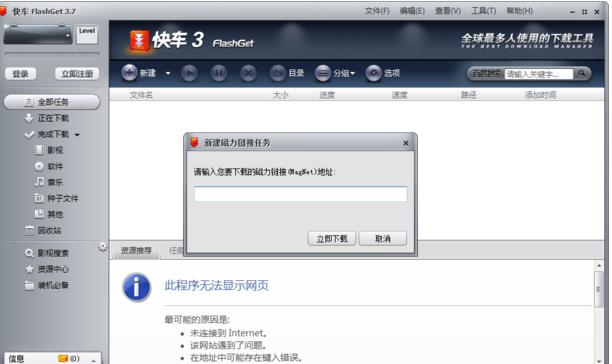
Task: Click the 未连接到 Internet text
Action: (228, 333)
